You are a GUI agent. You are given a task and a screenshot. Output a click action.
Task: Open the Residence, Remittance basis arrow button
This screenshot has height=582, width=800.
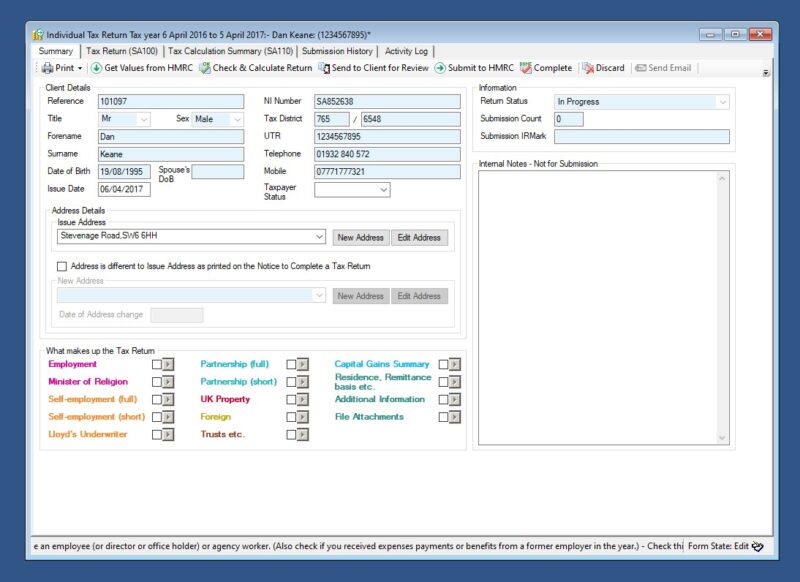click(x=455, y=382)
